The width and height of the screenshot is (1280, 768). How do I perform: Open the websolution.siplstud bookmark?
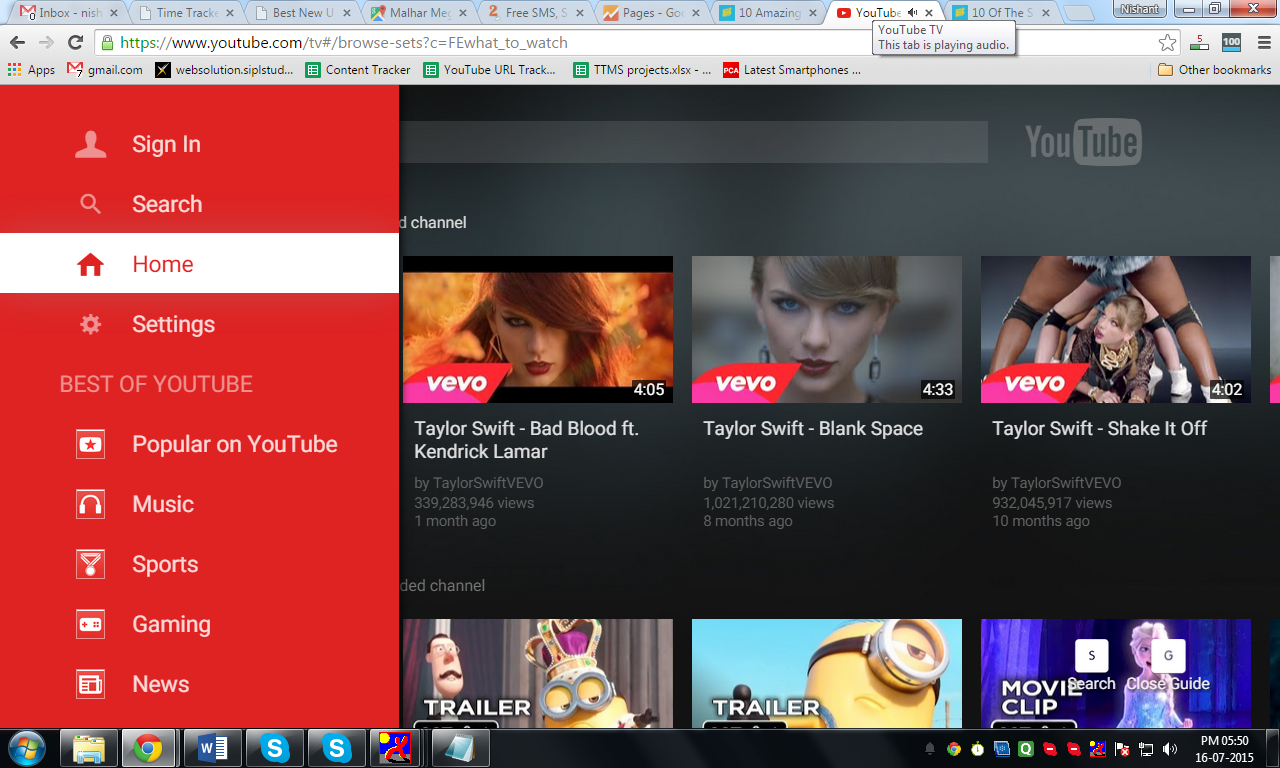[225, 70]
